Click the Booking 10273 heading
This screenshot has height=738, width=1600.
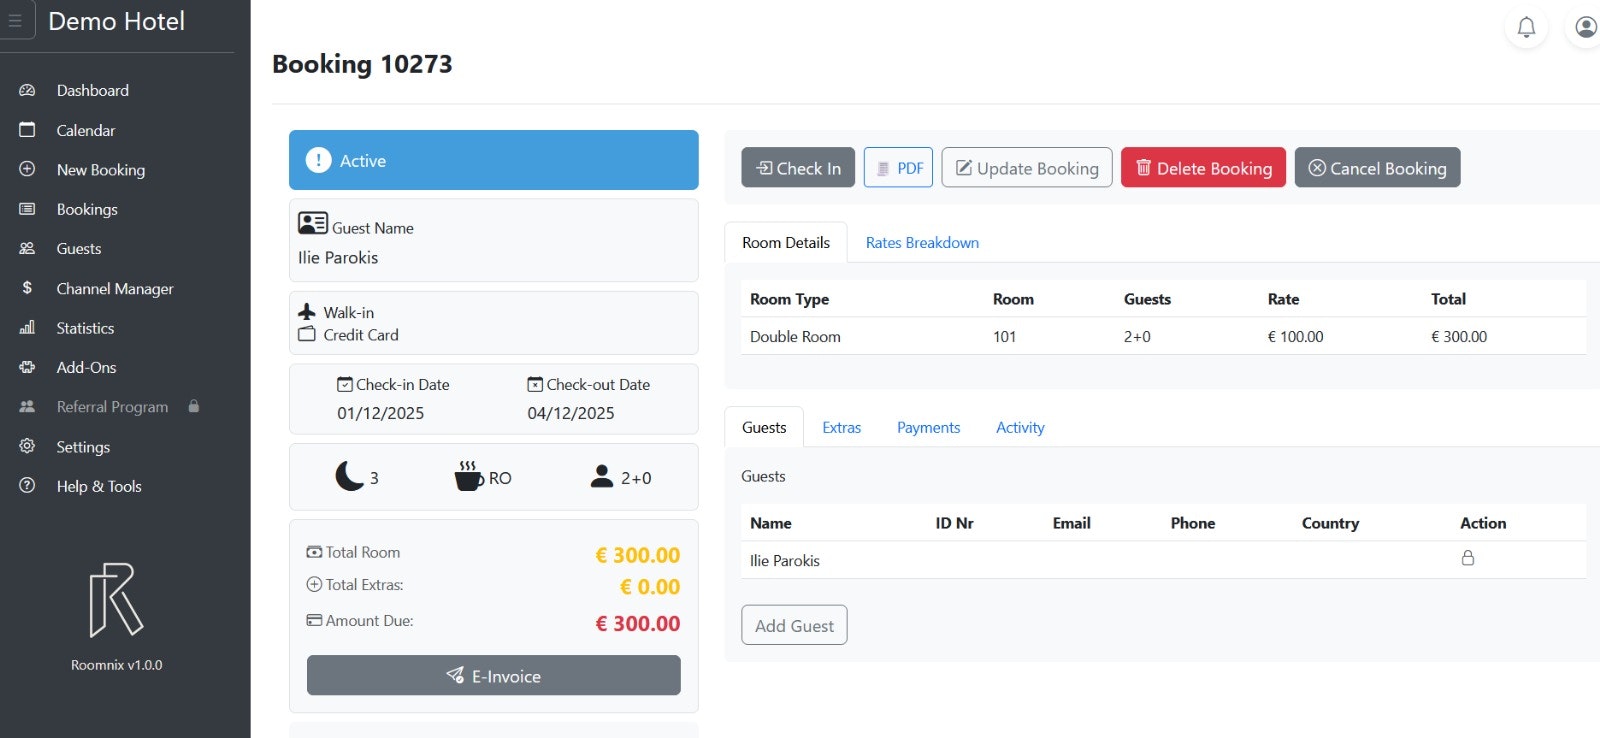coord(362,64)
